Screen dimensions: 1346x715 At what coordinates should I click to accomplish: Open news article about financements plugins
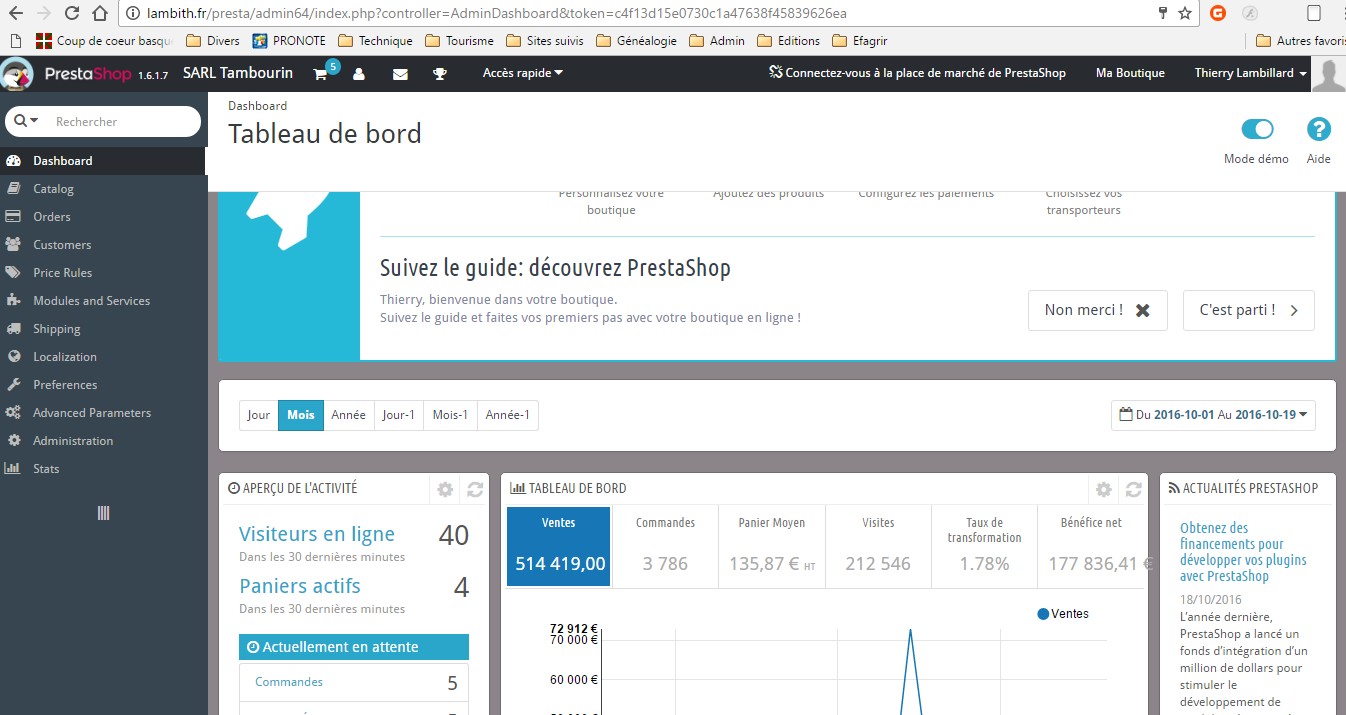click(1243, 552)
